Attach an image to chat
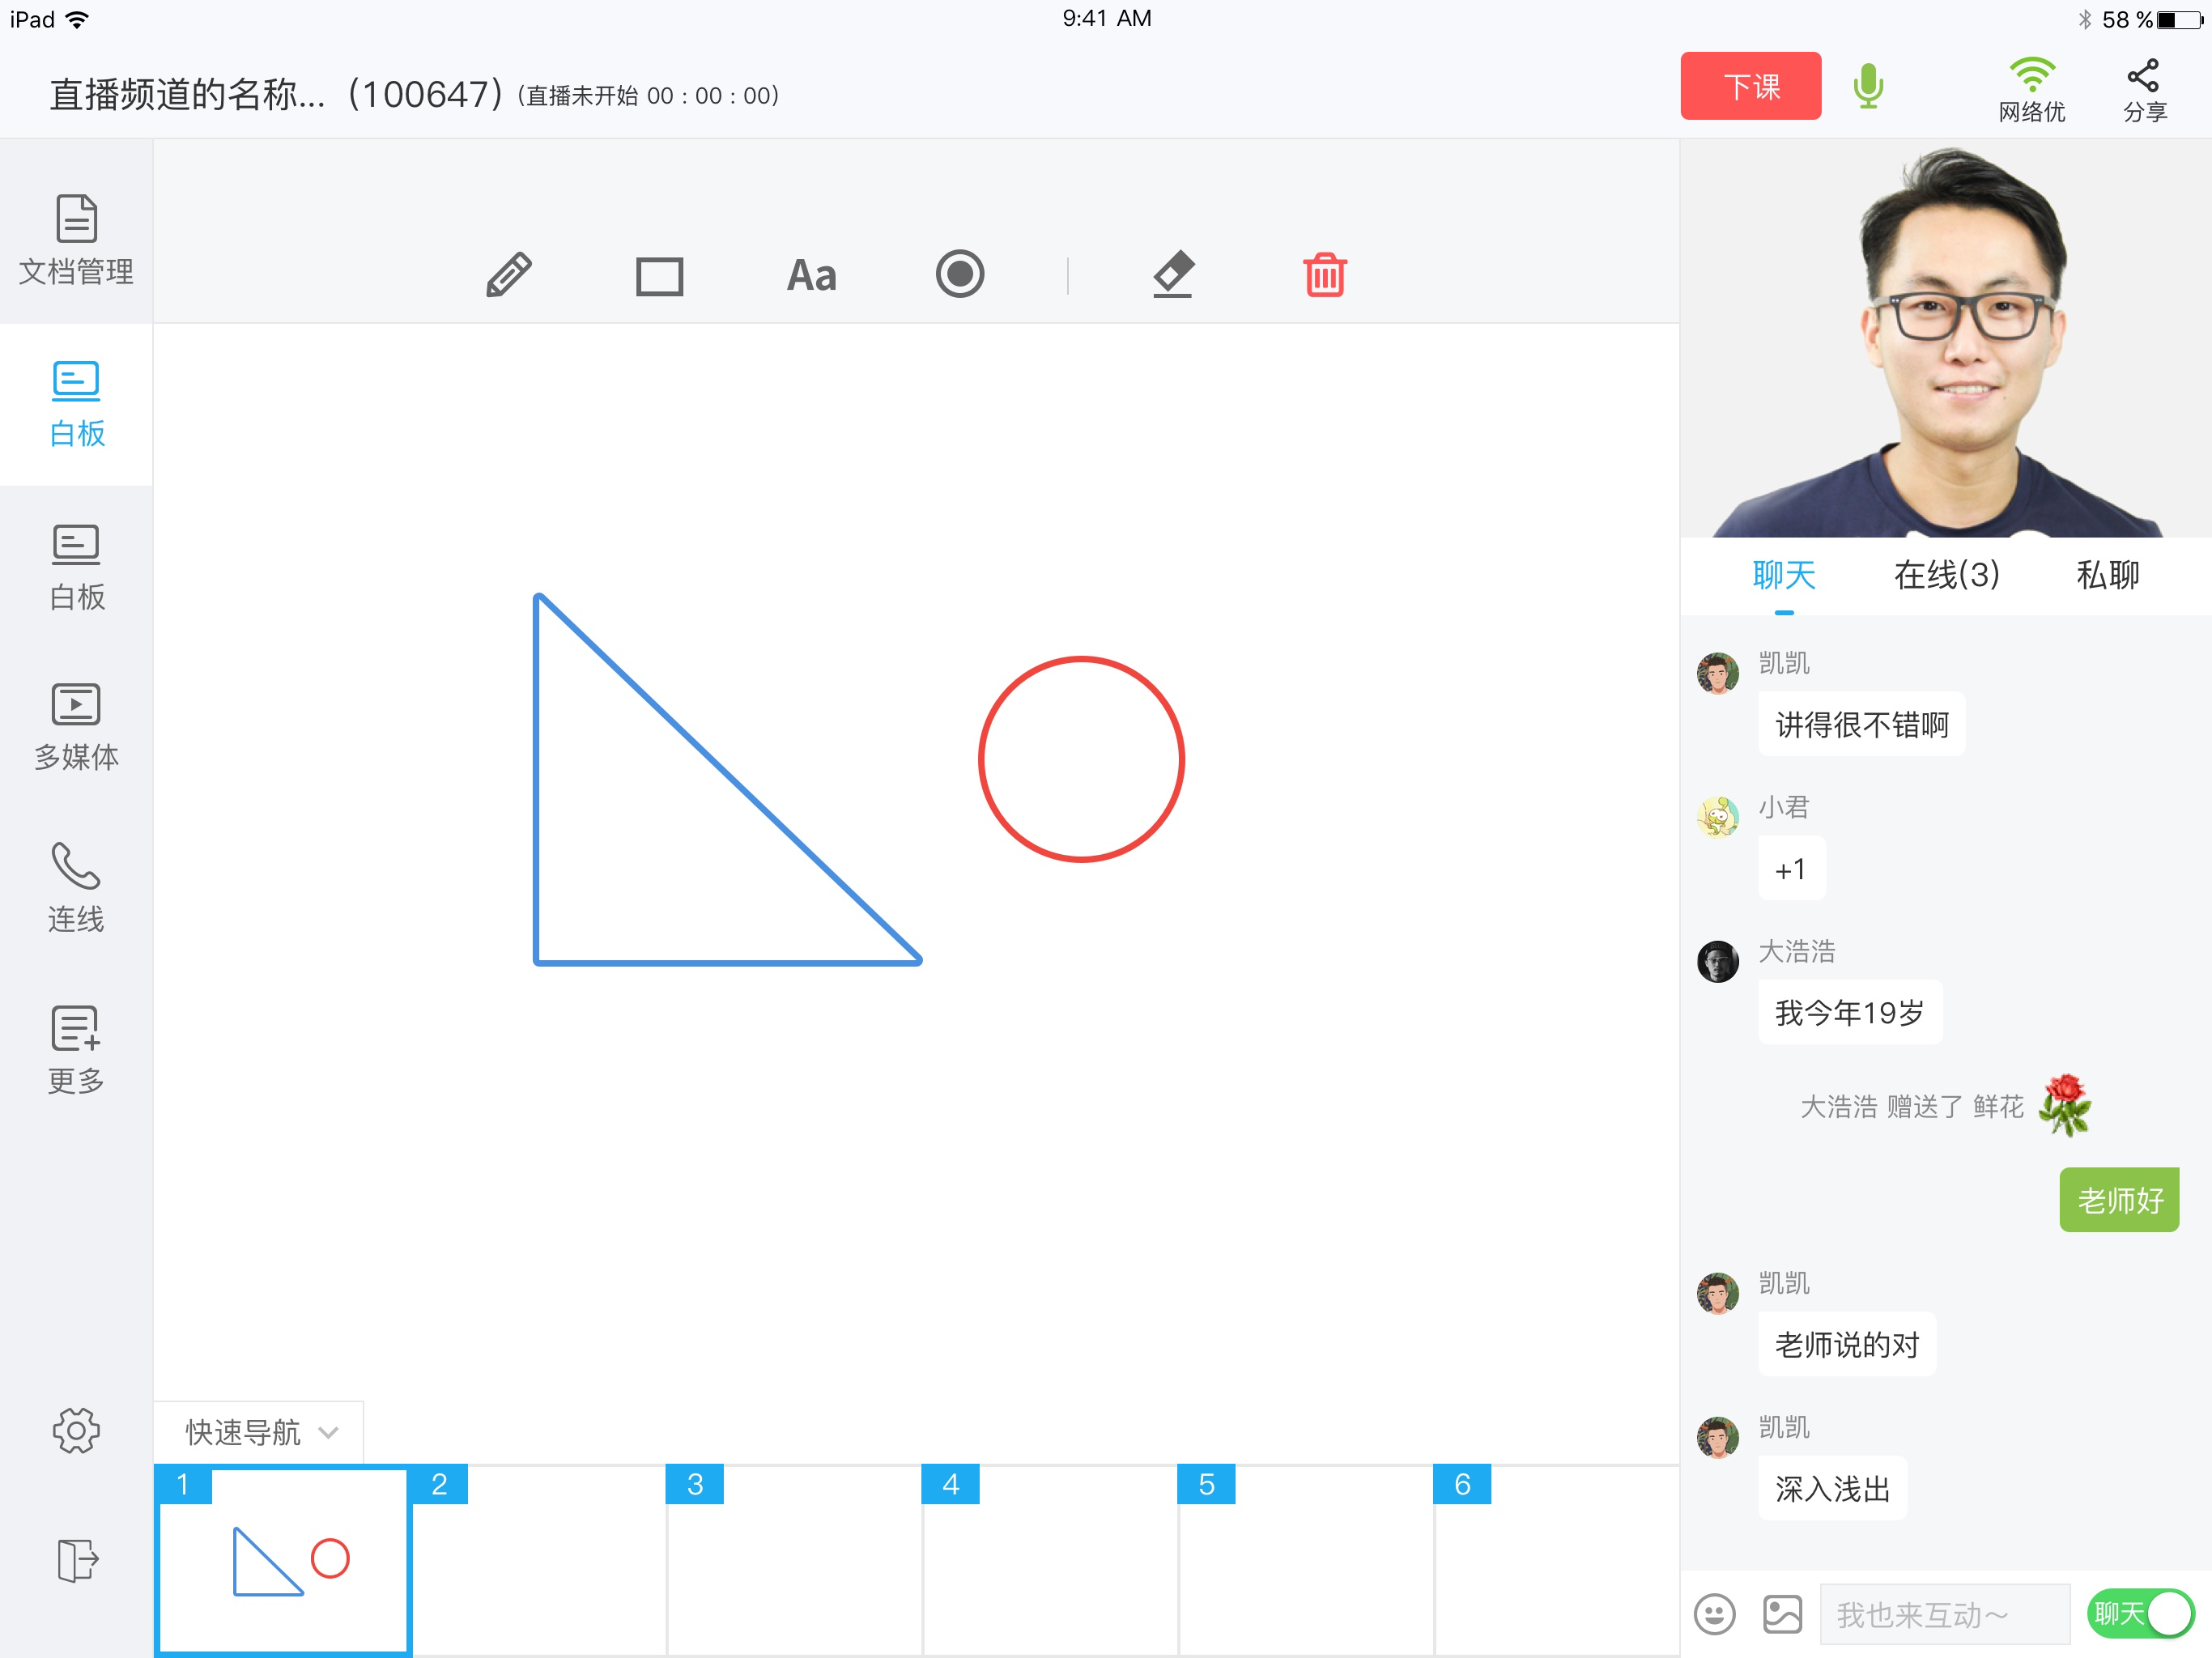2212x1658 pixels. pos(1782,1614)
